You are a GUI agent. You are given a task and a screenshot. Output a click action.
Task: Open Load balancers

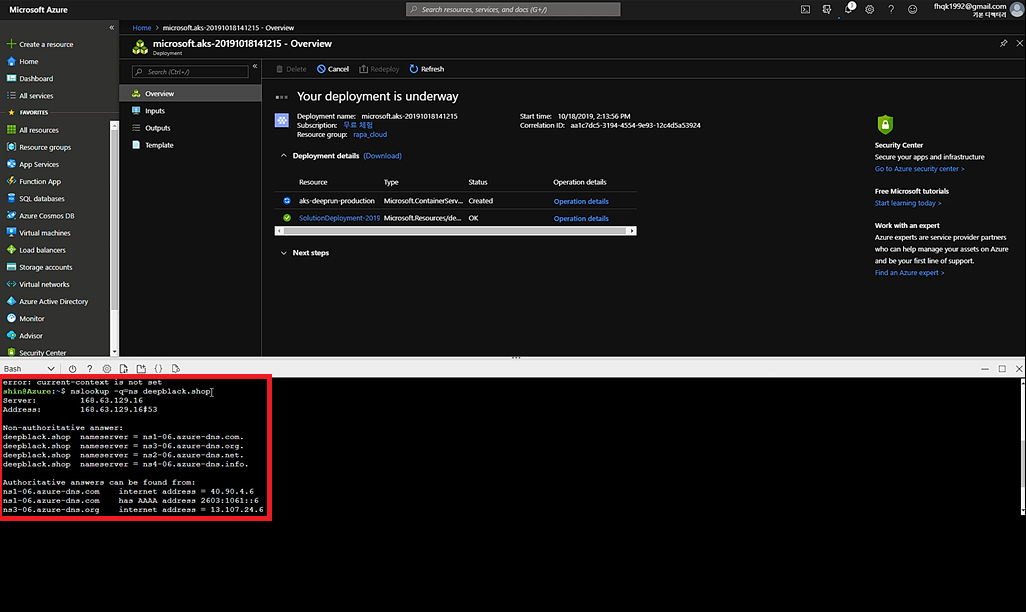click(x=36, y=250)
